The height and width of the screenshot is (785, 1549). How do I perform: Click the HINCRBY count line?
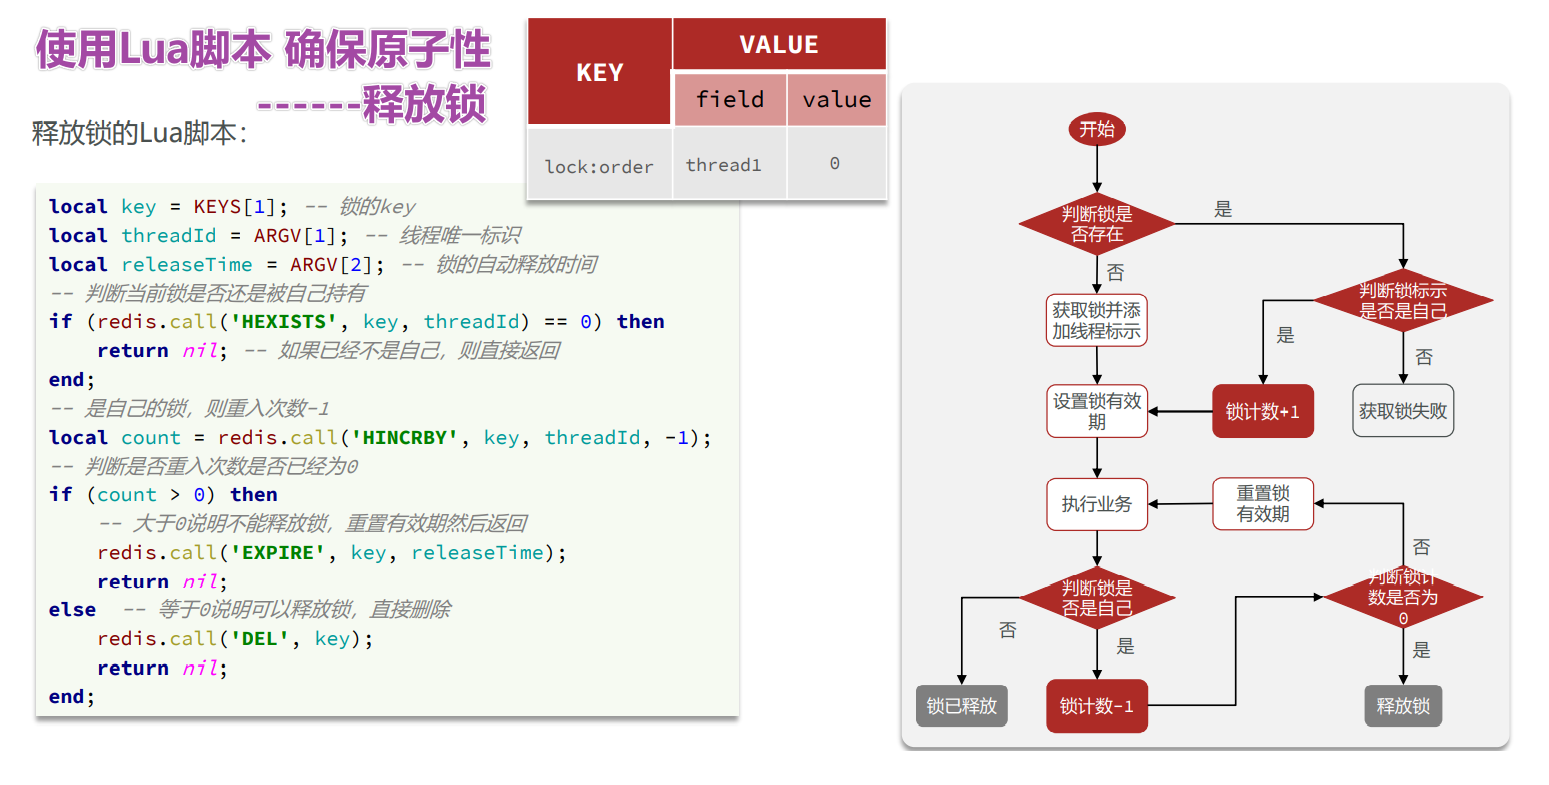pos(381,438)
